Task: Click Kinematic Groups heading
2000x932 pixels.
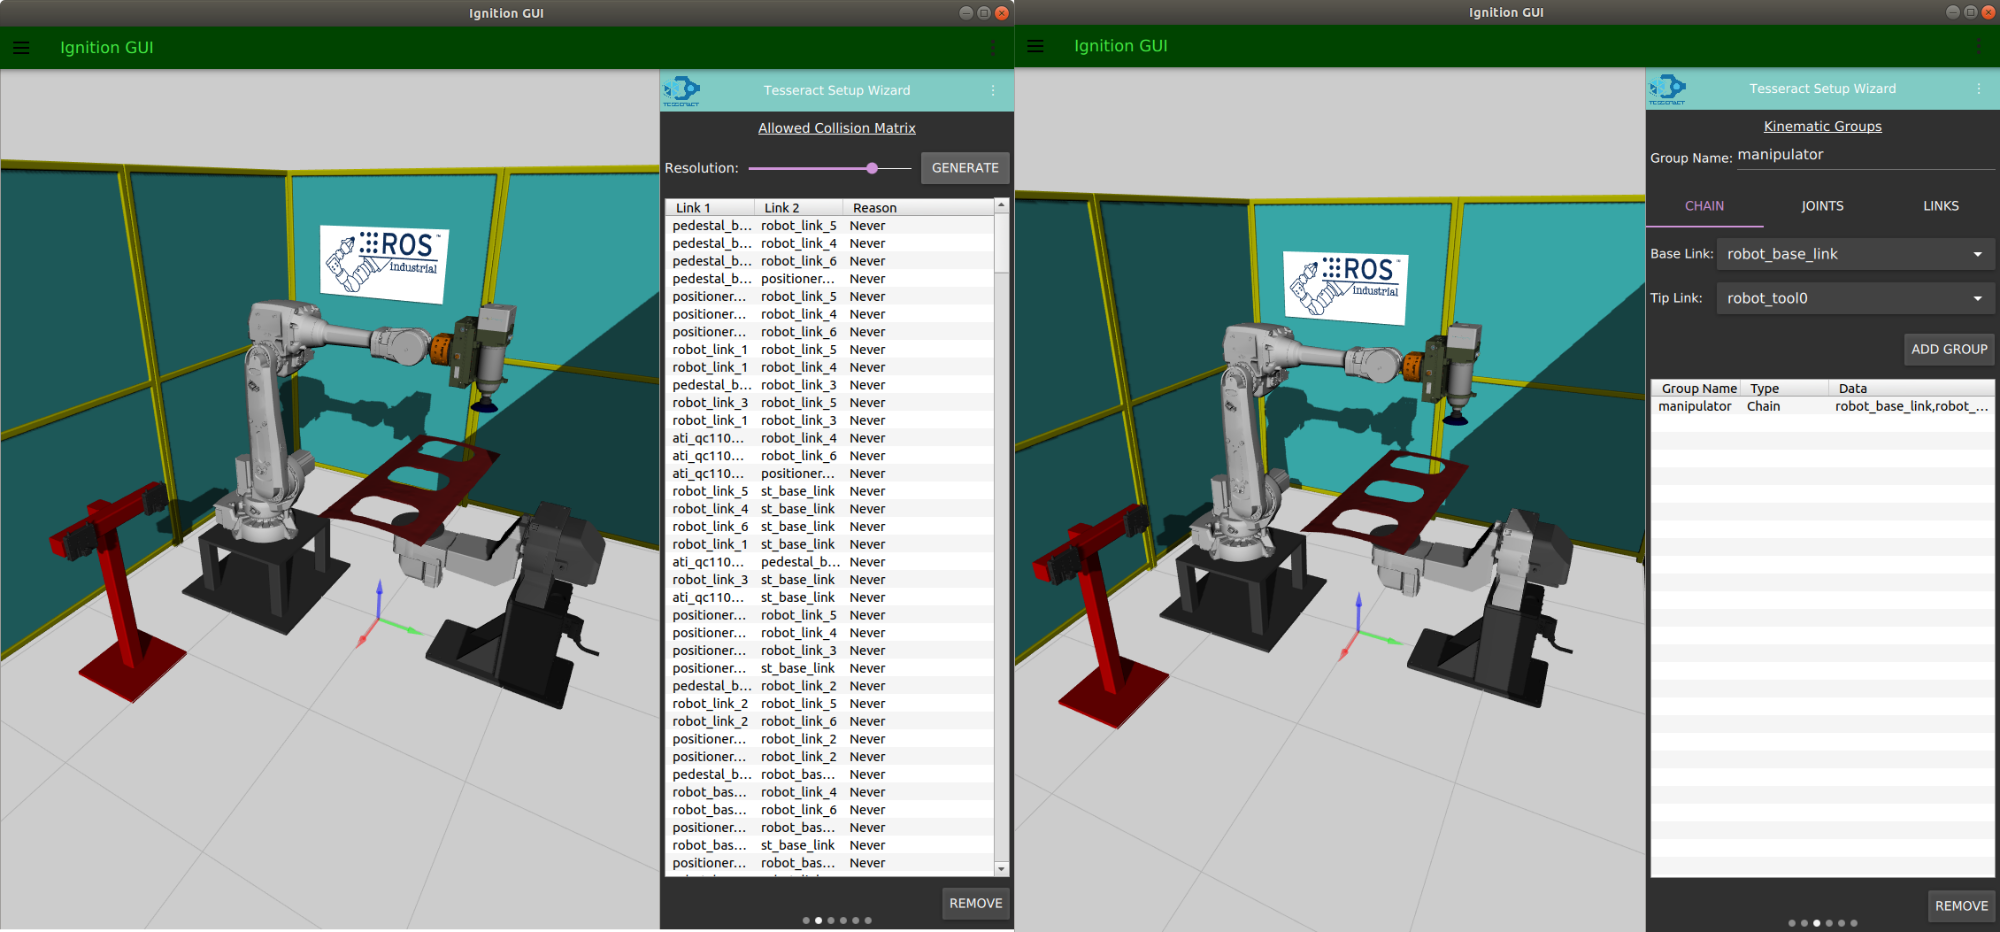Action: pos(1822,126)
